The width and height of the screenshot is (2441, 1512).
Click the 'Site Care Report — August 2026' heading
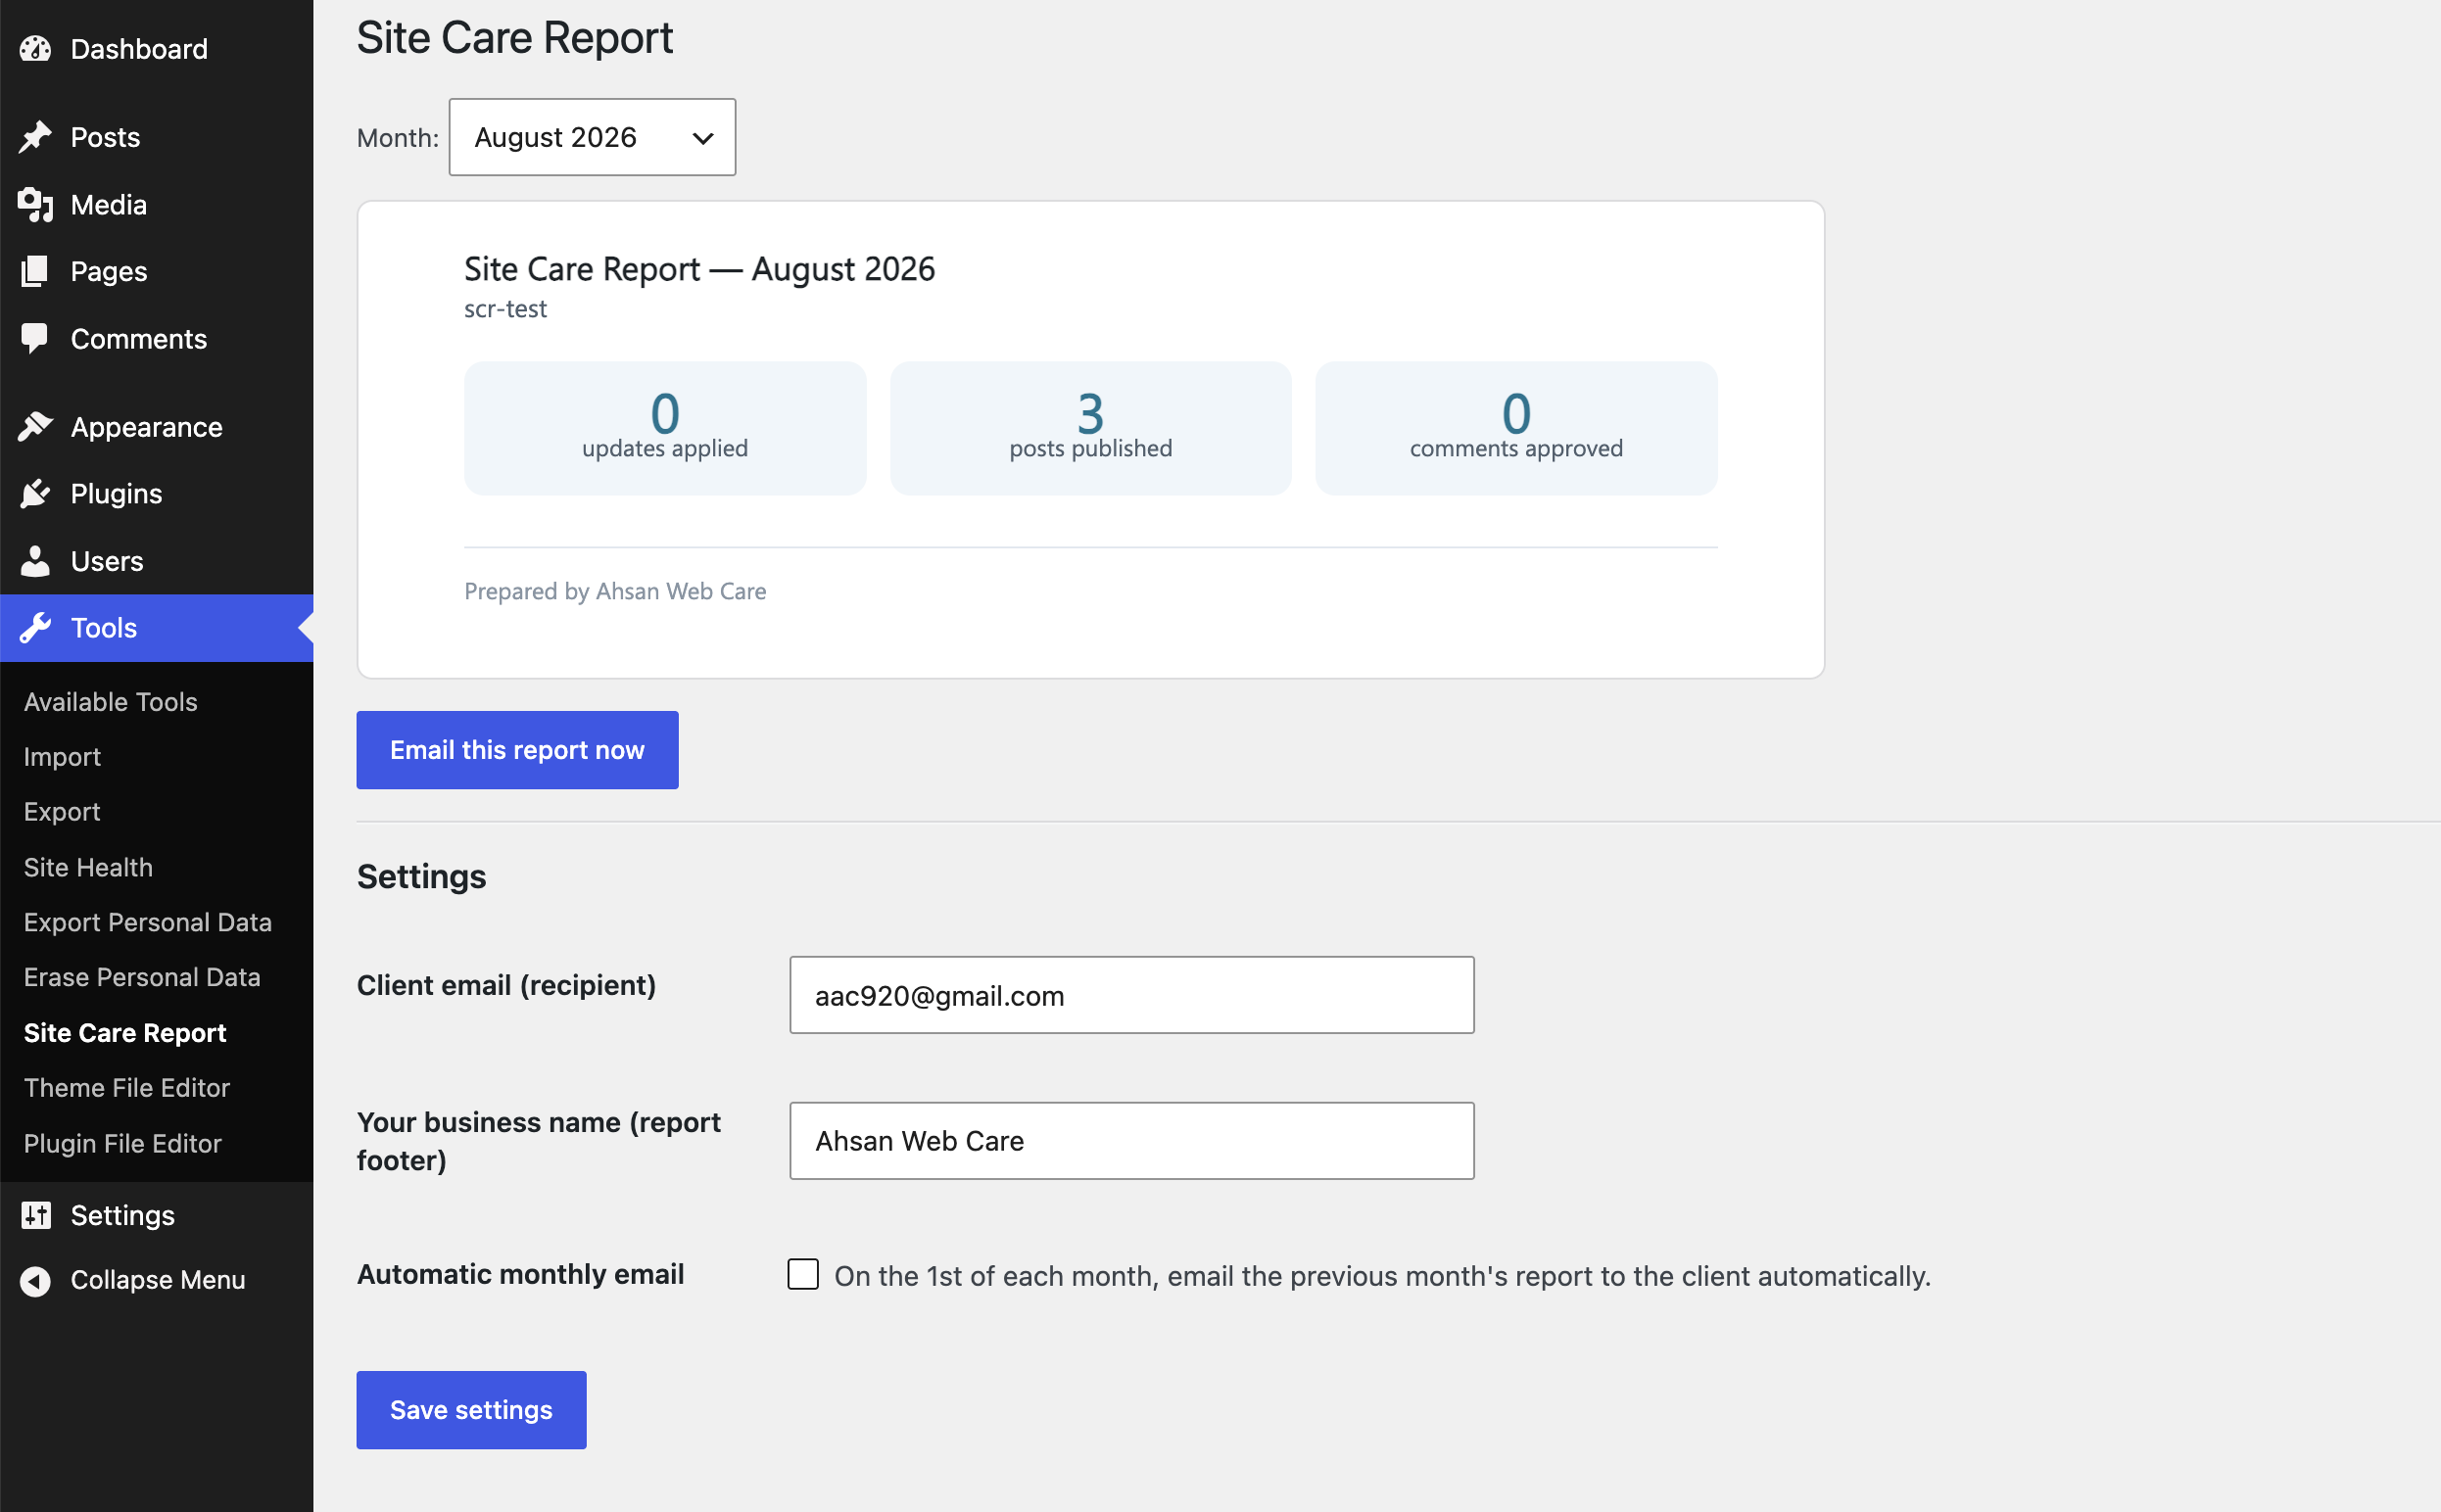pos(700,269)
